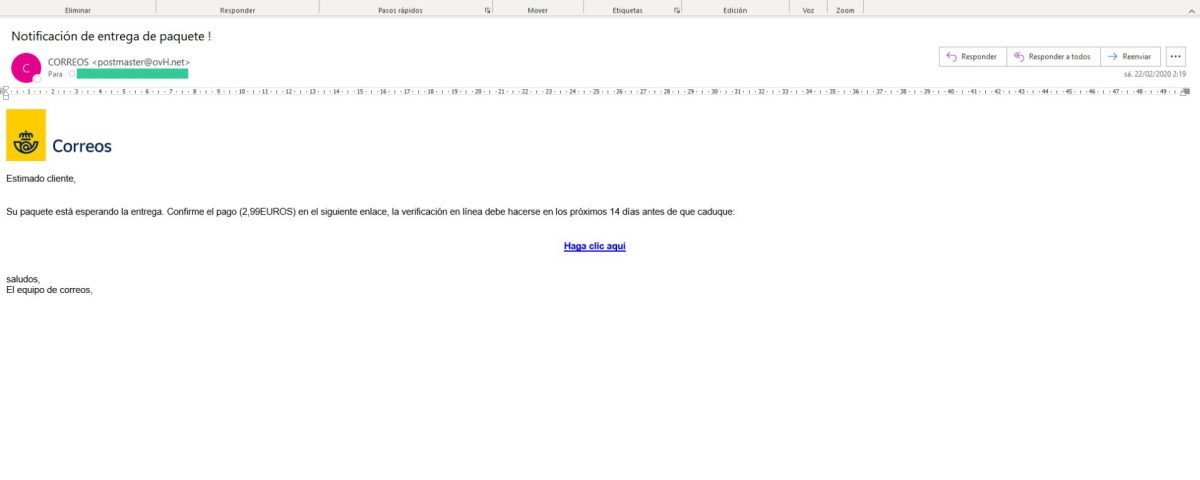The height and width of the screenshot is (480, 1200).
Task: Click the Edición ribbon group
Action: pos(735,10)
